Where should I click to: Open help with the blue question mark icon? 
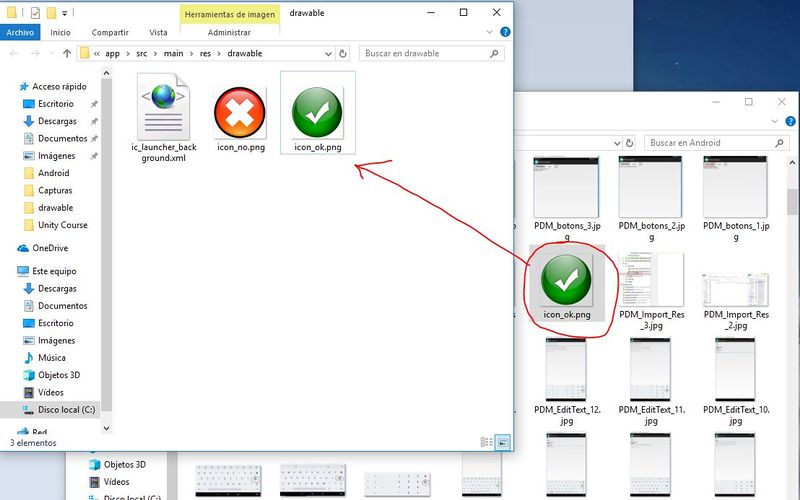[505, 32]
